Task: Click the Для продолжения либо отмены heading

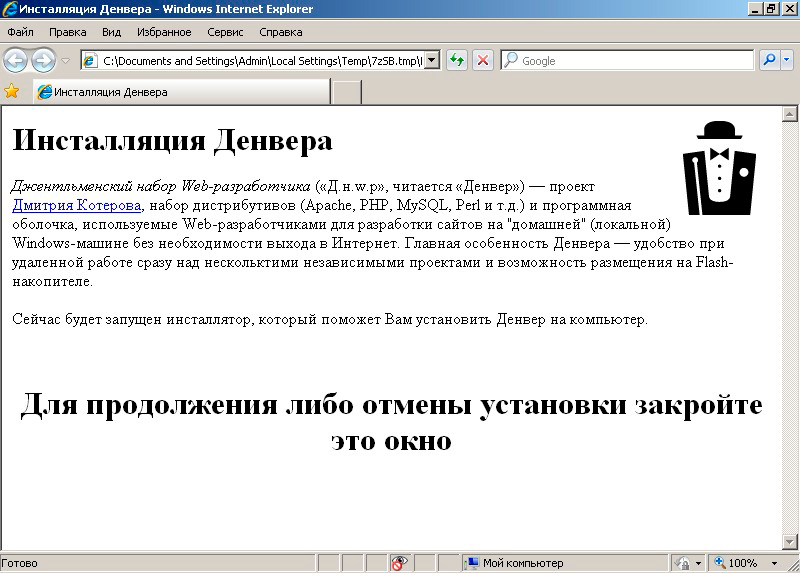Action: (x=391, y=422)
